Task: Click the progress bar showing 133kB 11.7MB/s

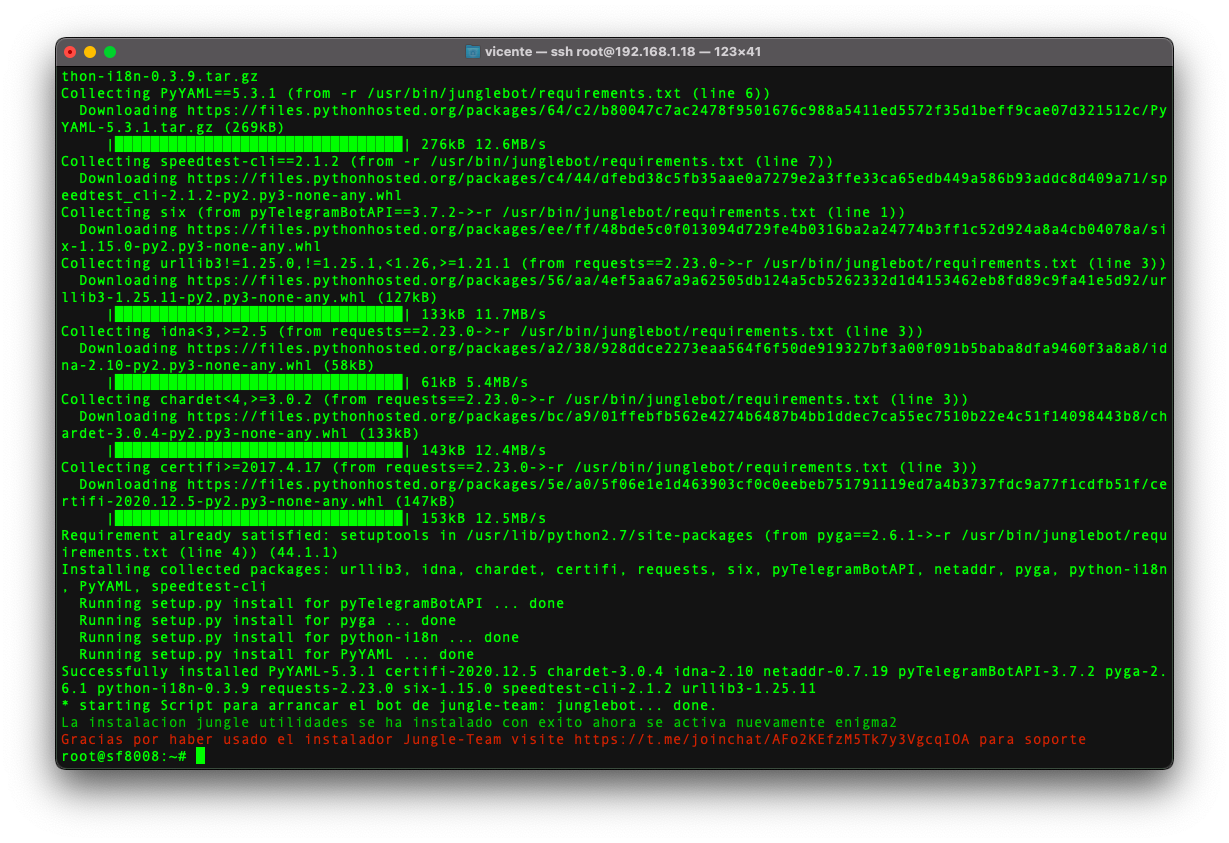Action: pos(258,314)
